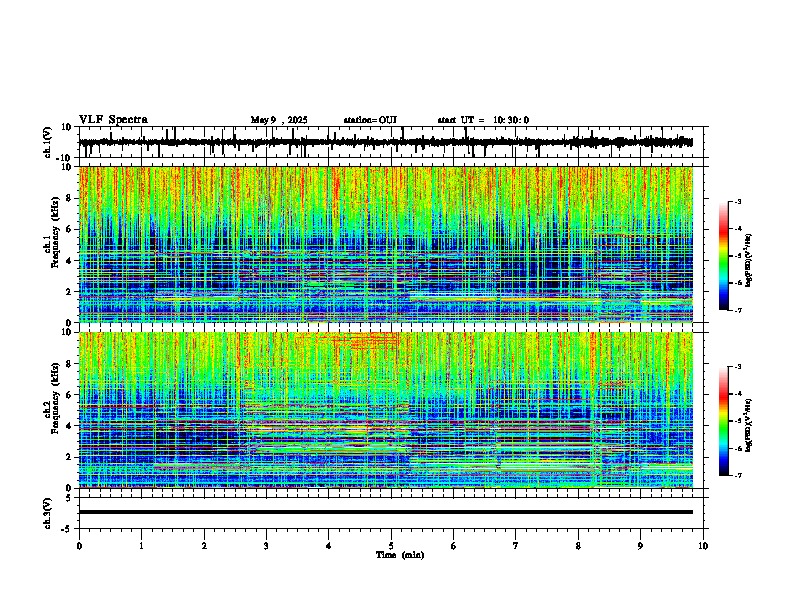Click time axis tick label "5"
This screenshot has height=612, width=792.
[391, 546]
